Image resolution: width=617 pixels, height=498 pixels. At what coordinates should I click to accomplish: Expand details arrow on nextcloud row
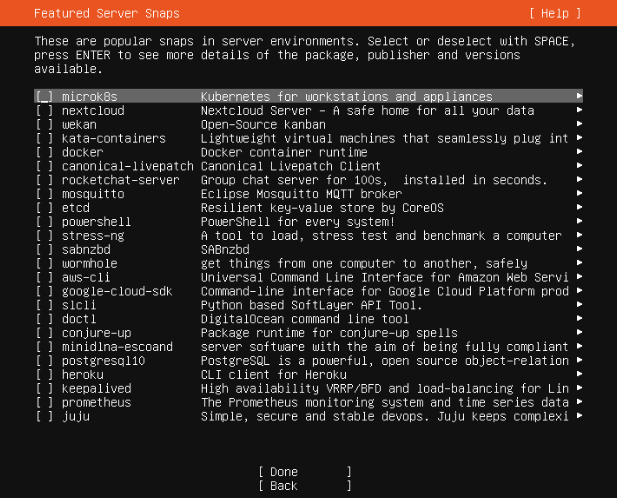pyautogui.click(x=579, y=110)
